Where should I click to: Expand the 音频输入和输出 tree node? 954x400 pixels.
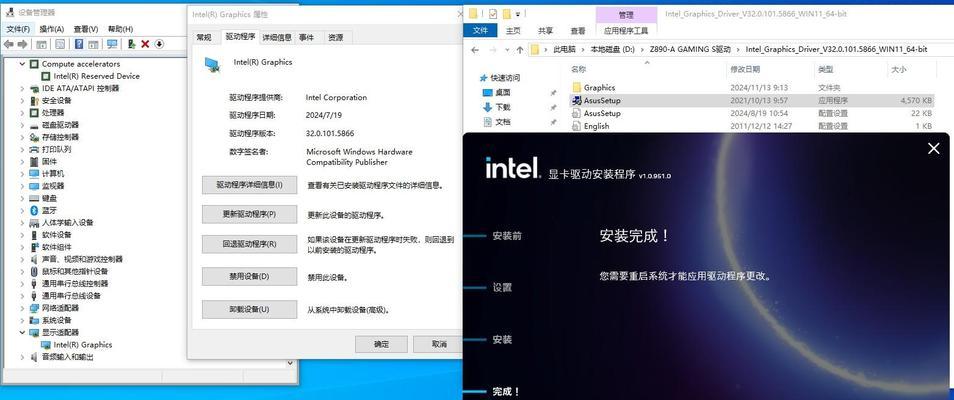click(23, 357)
